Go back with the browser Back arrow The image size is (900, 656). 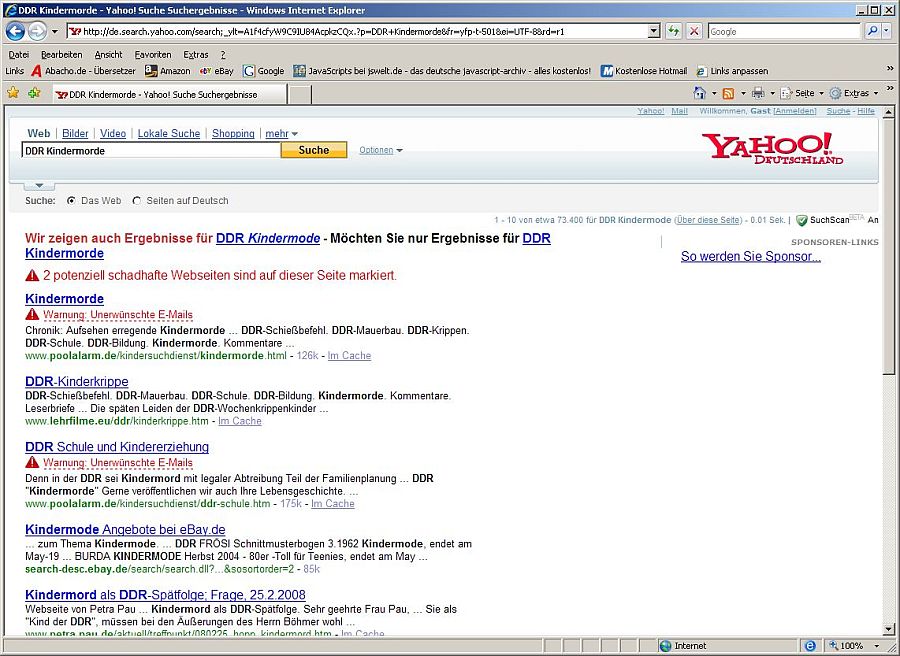tap(15, 32)
